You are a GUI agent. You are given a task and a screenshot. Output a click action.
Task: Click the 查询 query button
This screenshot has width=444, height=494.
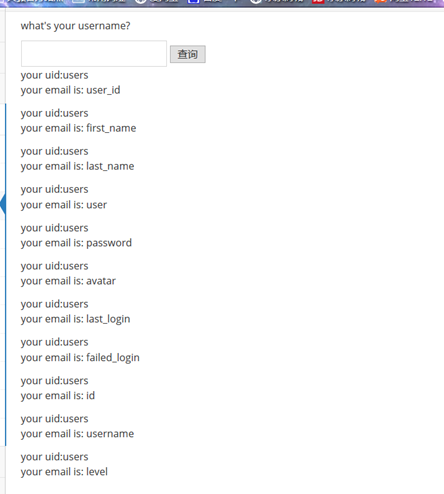coord(188,54)
